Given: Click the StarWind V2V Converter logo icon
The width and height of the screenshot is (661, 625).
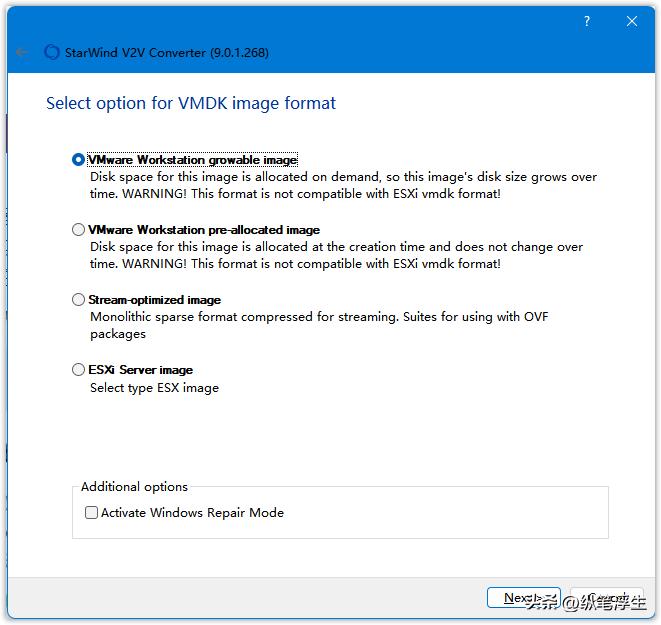Looking at the screenshot, I should pyautogui.click(x=52, y=52).
